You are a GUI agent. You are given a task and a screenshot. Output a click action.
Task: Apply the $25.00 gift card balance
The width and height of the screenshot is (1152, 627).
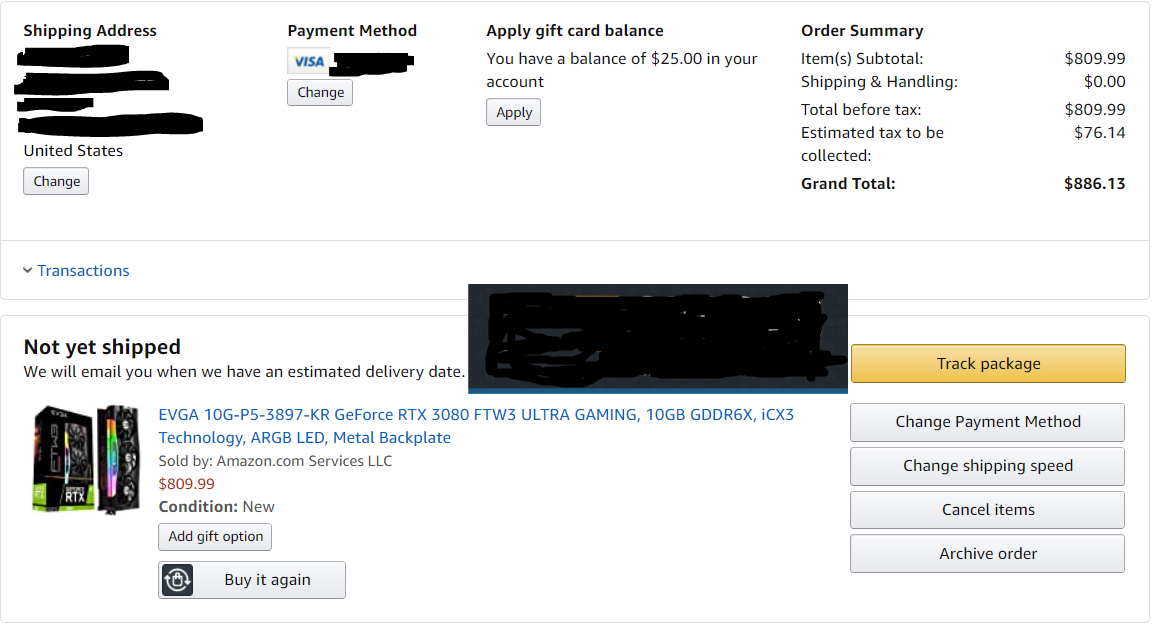514,112
